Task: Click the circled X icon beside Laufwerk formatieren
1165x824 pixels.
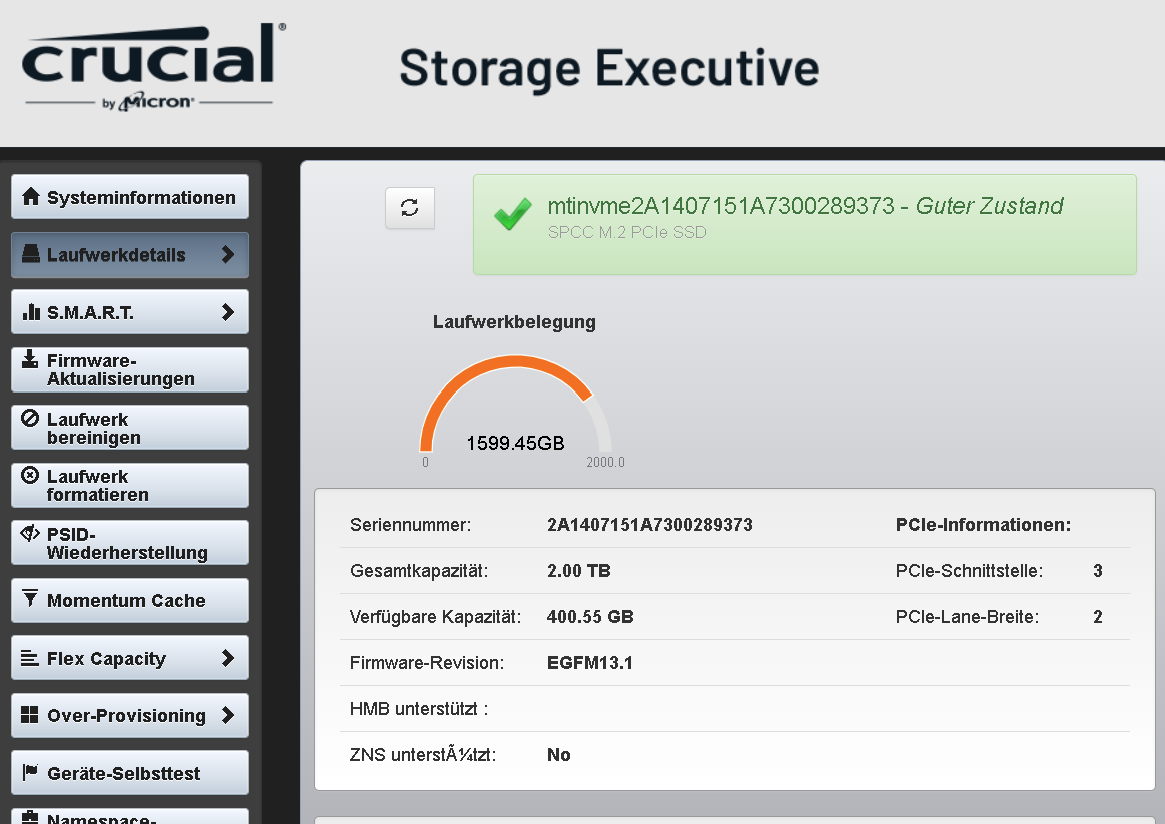Action: pyautogui.click(x=30, y=476)
